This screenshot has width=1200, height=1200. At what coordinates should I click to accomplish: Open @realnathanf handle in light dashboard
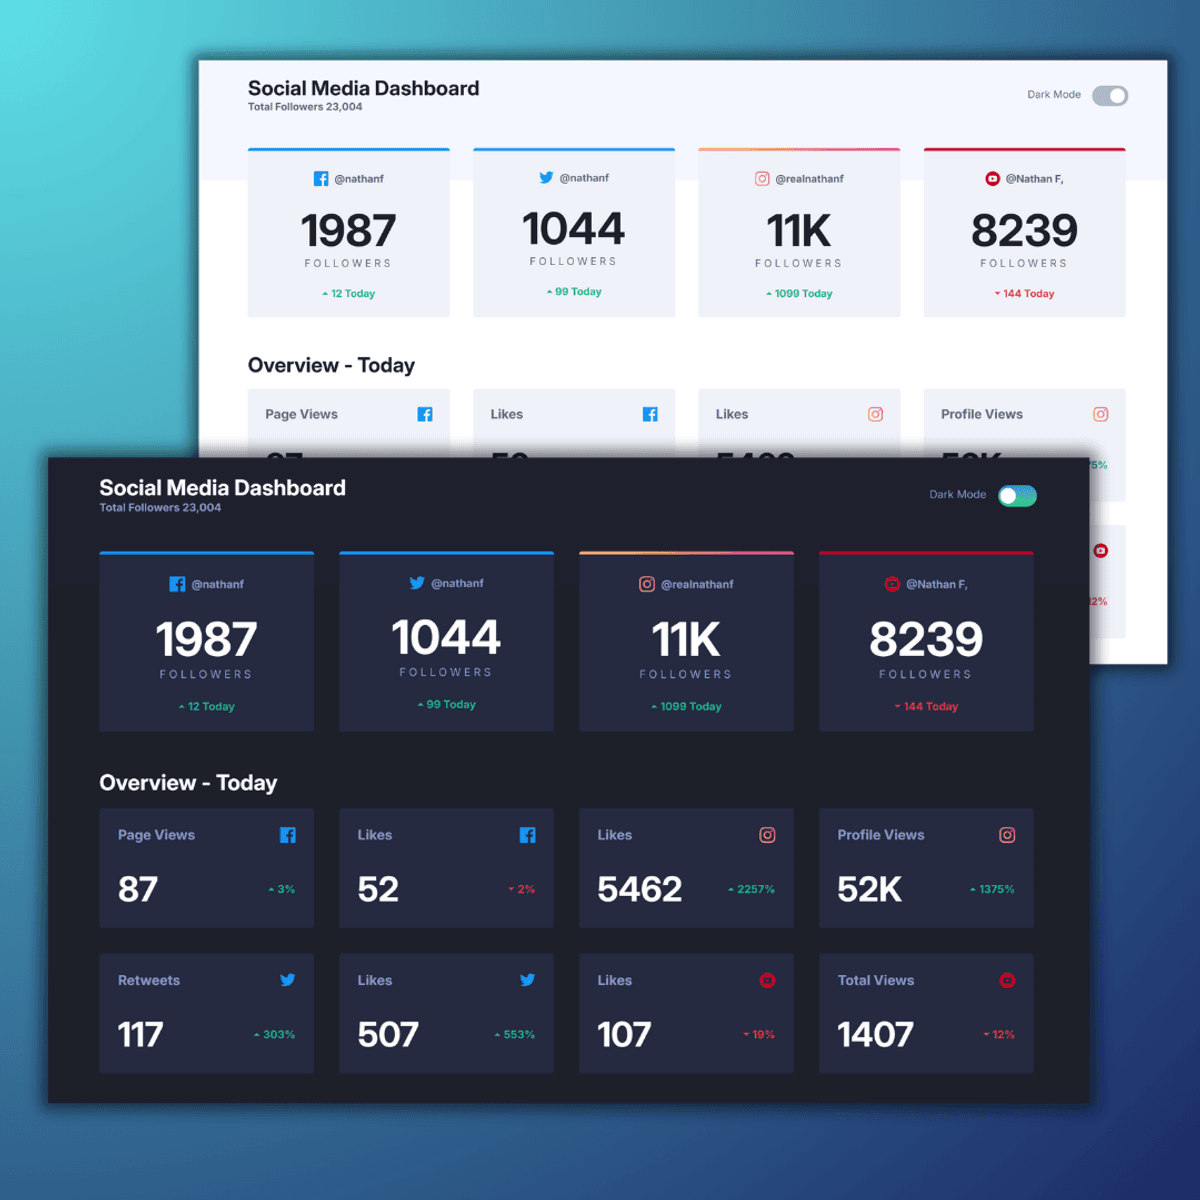(x=809, y=179)
